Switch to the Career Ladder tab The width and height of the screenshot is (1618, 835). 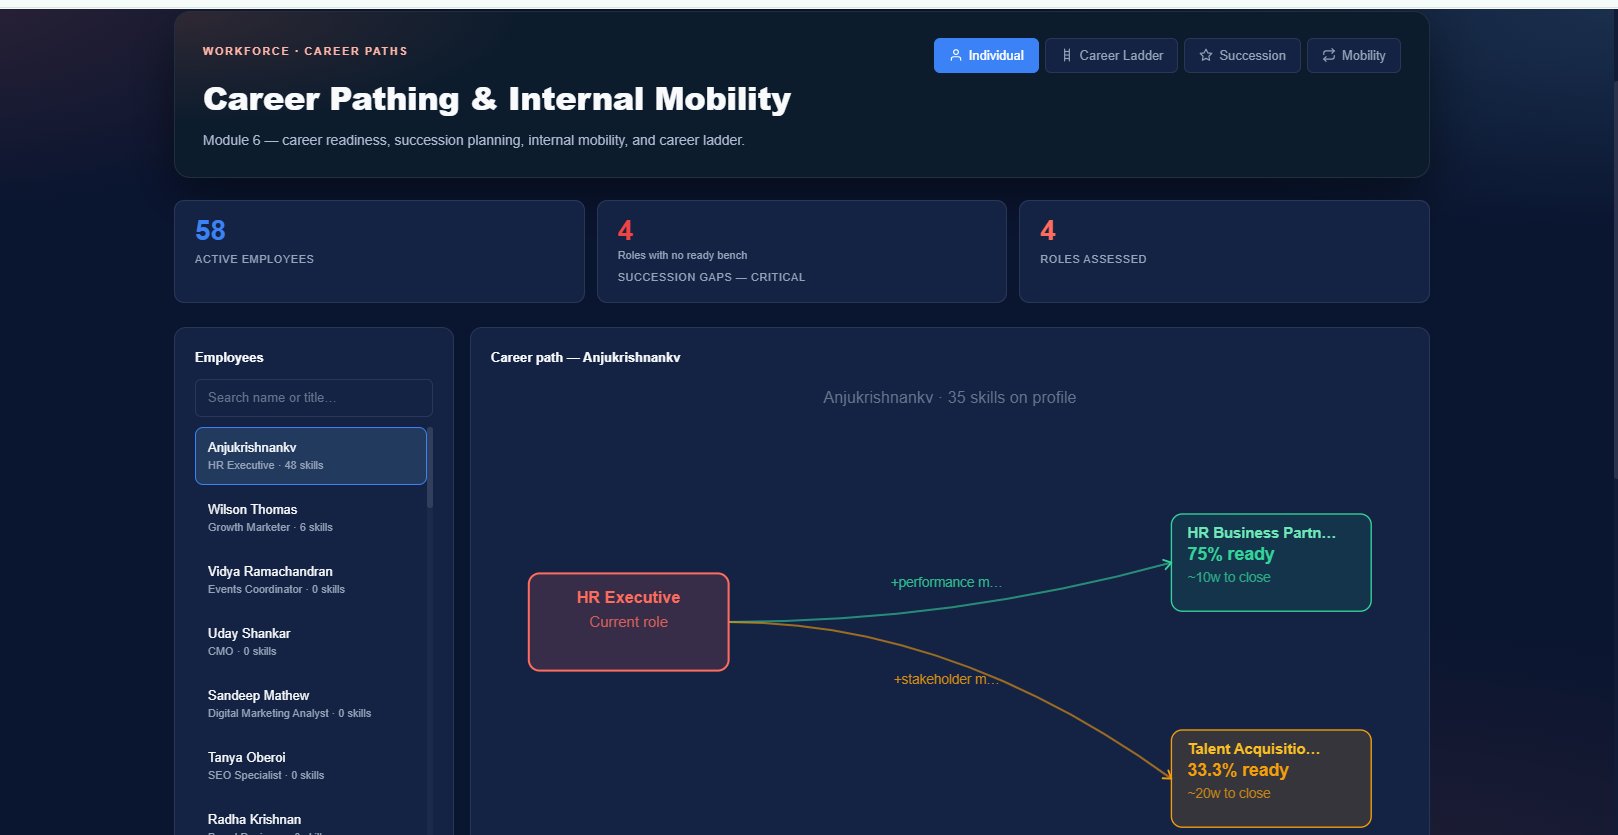click(1111, 56)
